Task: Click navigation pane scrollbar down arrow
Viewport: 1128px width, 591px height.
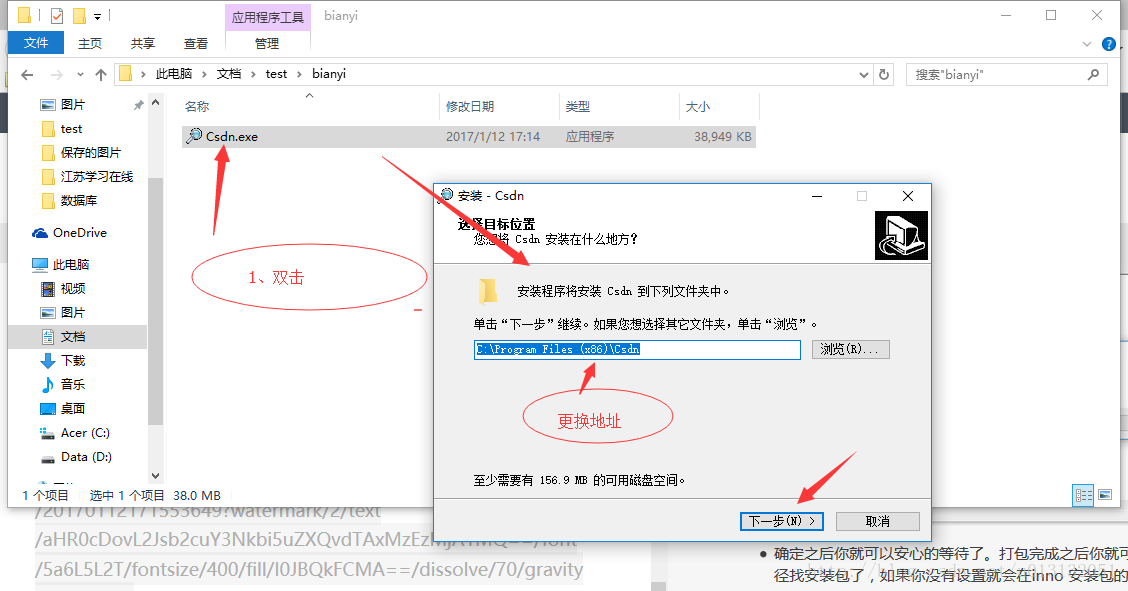Action: (x=155, y=475)
